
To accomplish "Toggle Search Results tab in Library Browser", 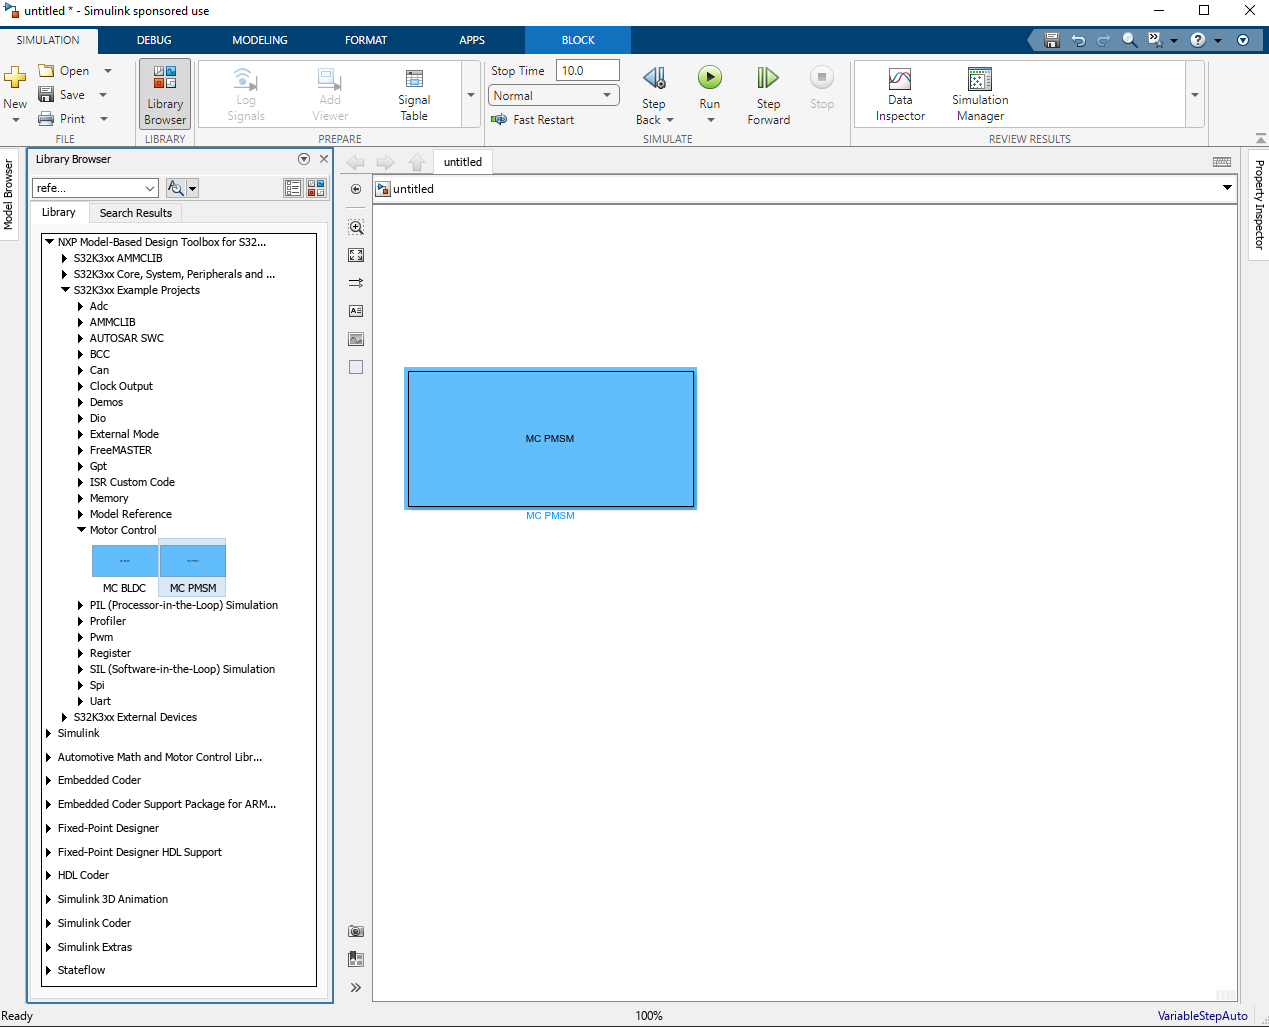I will 135,212.
